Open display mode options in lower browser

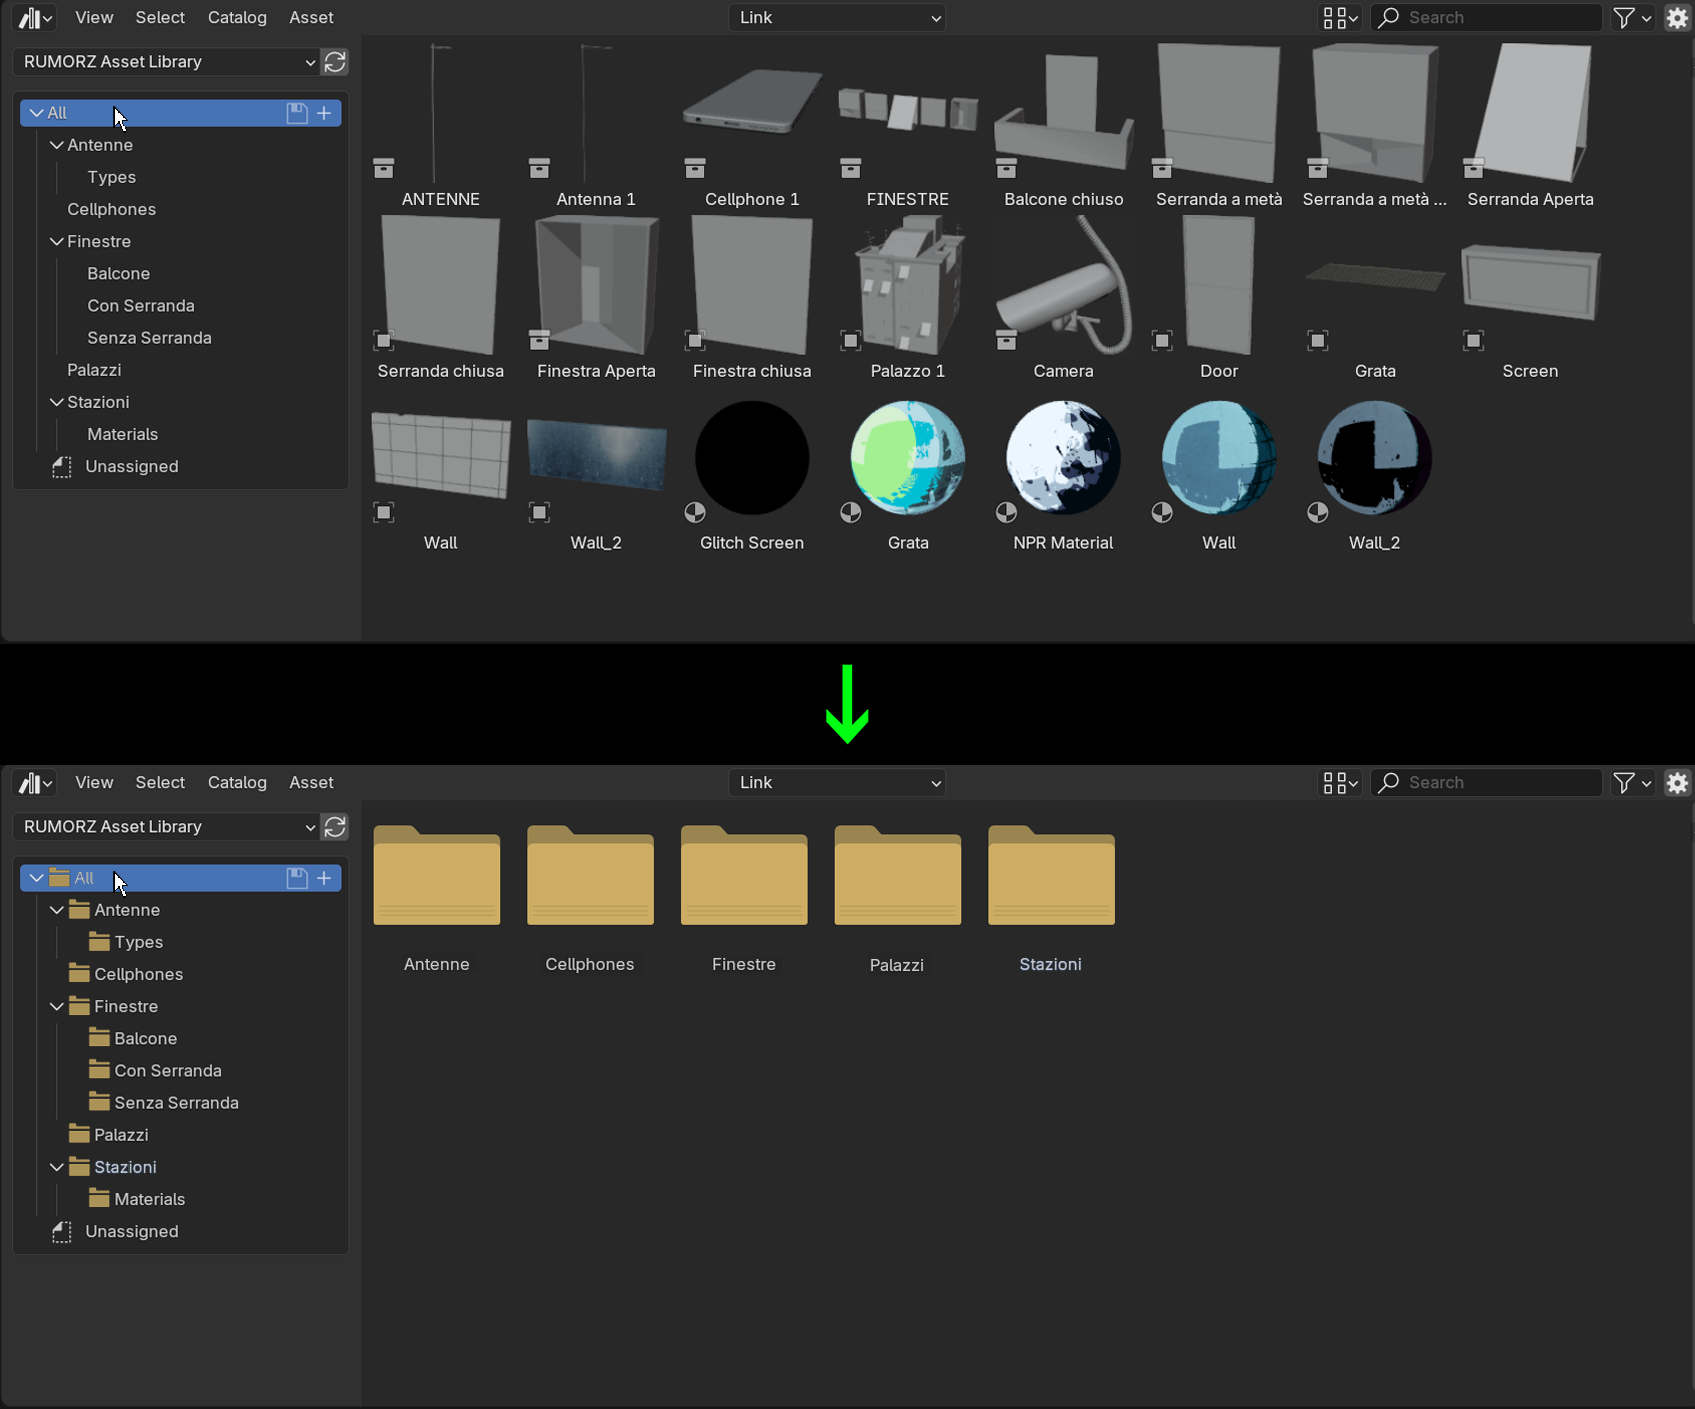click(1340, 783)
